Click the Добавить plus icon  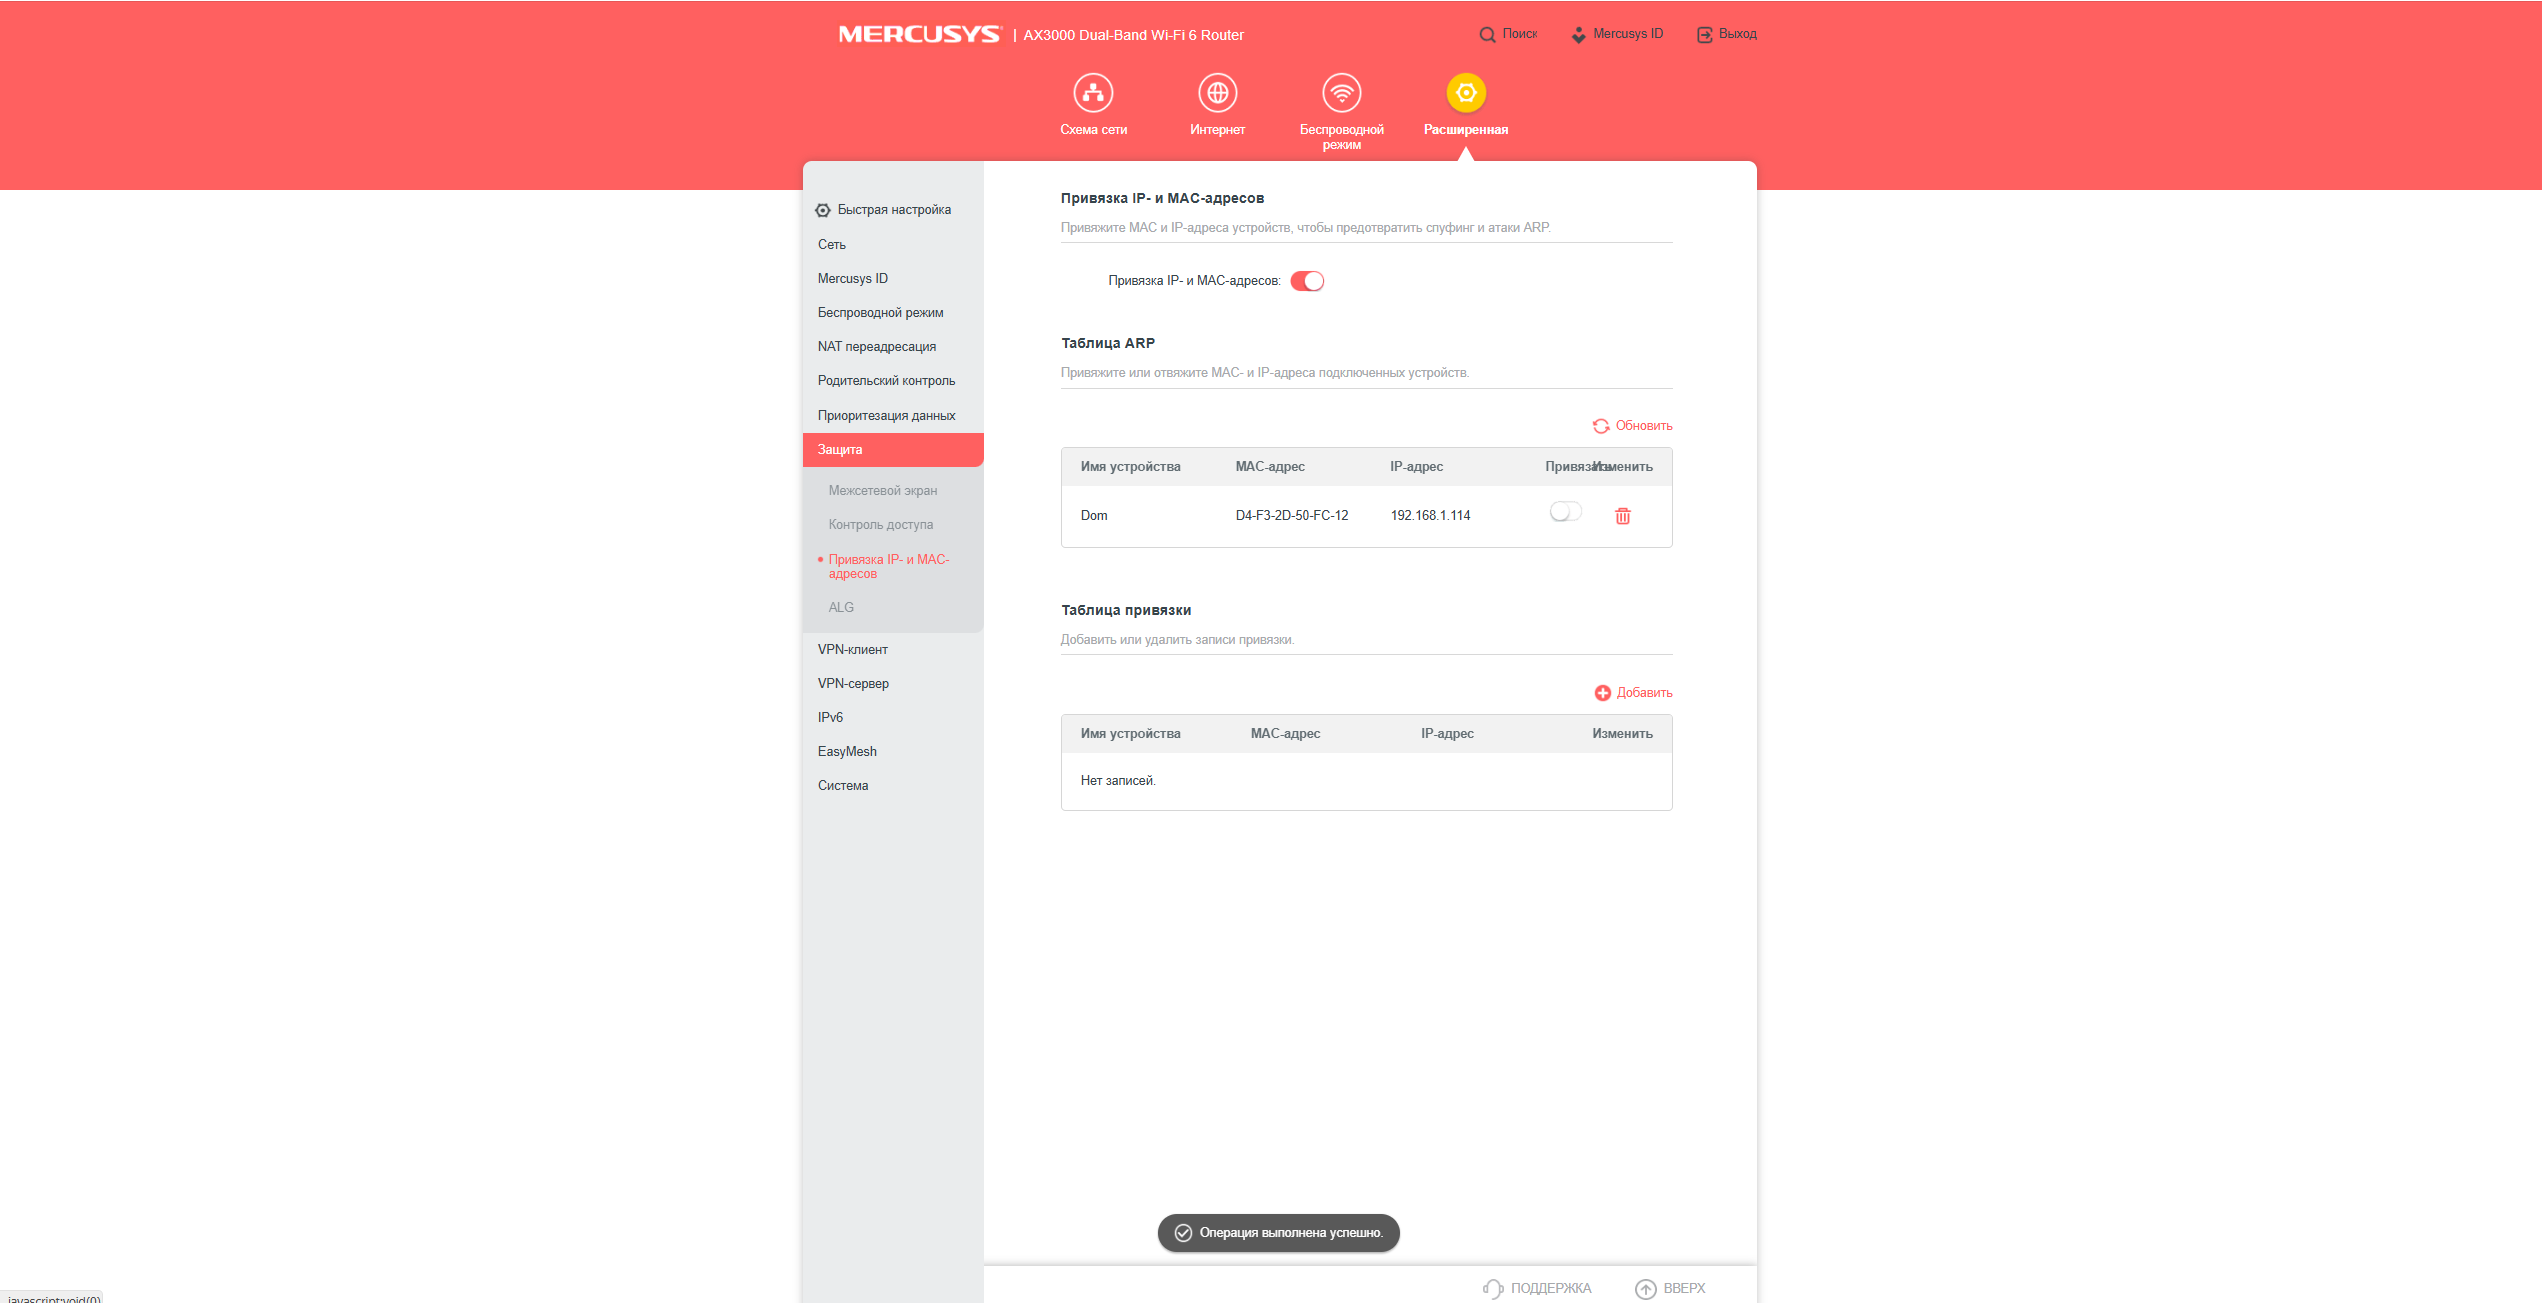tap(1602, 693)
